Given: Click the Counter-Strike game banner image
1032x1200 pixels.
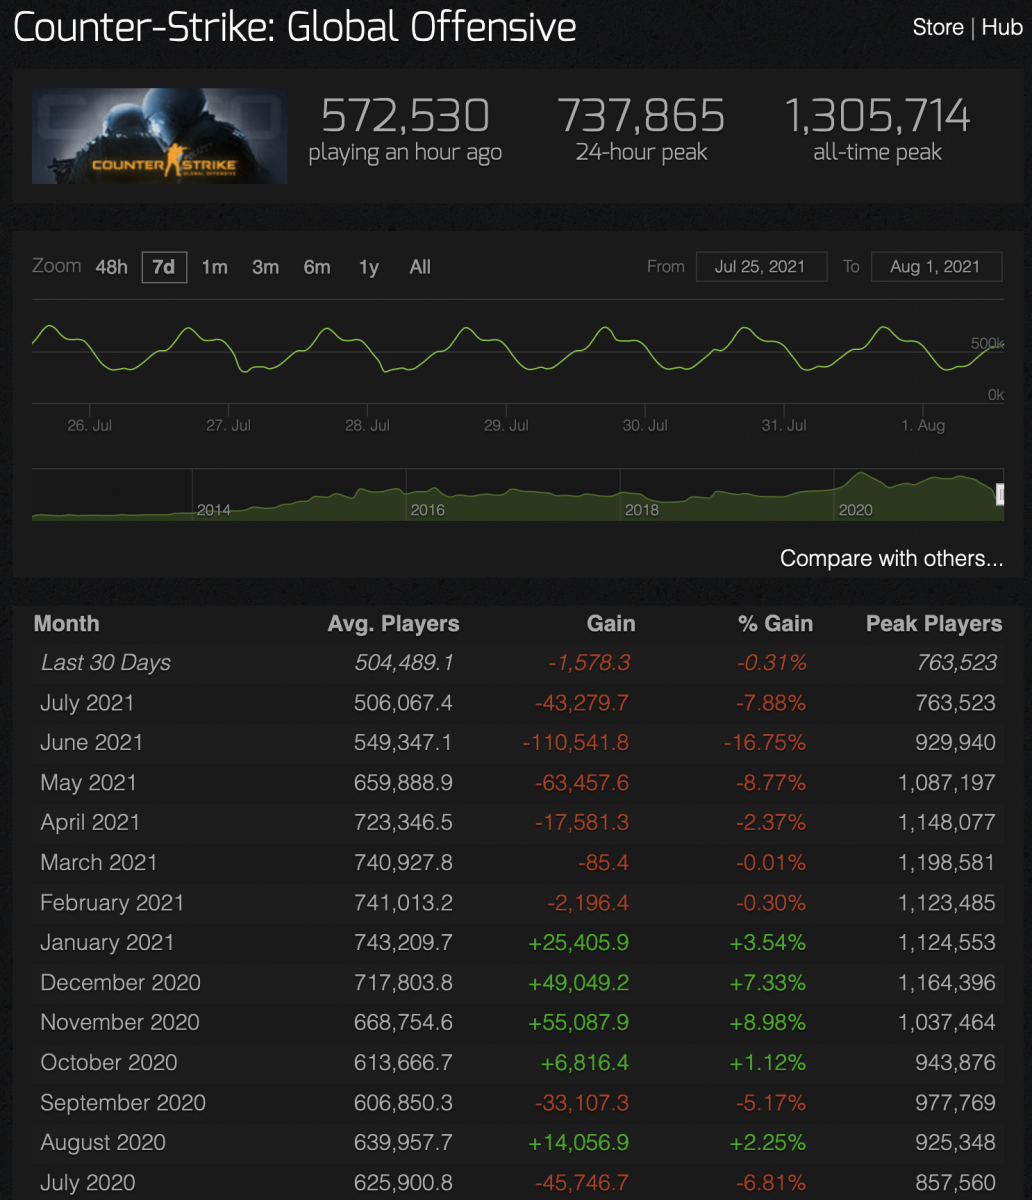Looking at the screenshot, I should click(159, 136).
